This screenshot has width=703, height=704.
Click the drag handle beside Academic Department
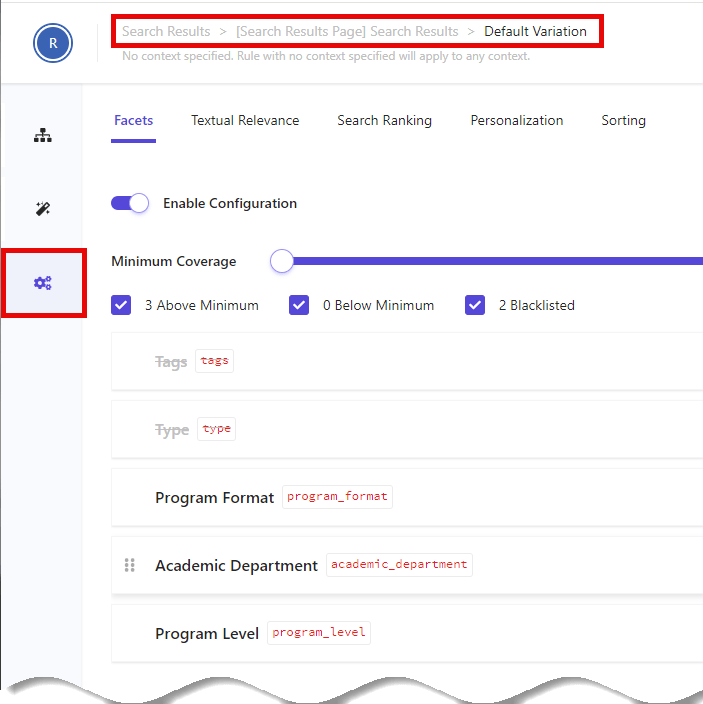tap(129, 565)
